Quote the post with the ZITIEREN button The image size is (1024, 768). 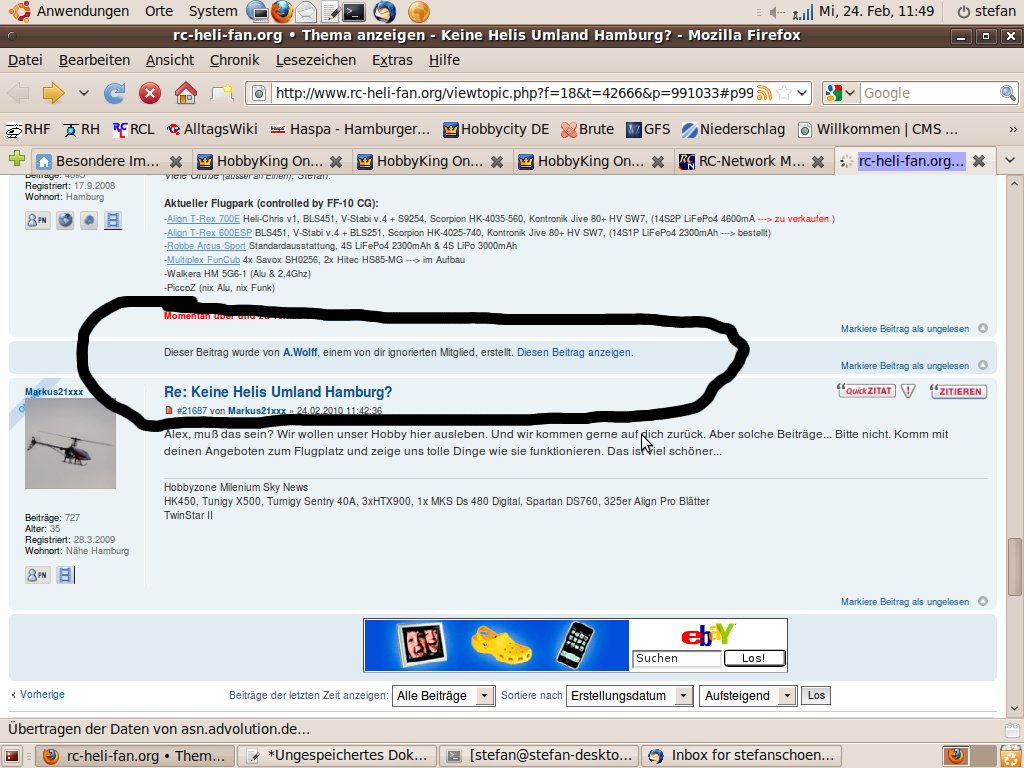coord(959,391)
